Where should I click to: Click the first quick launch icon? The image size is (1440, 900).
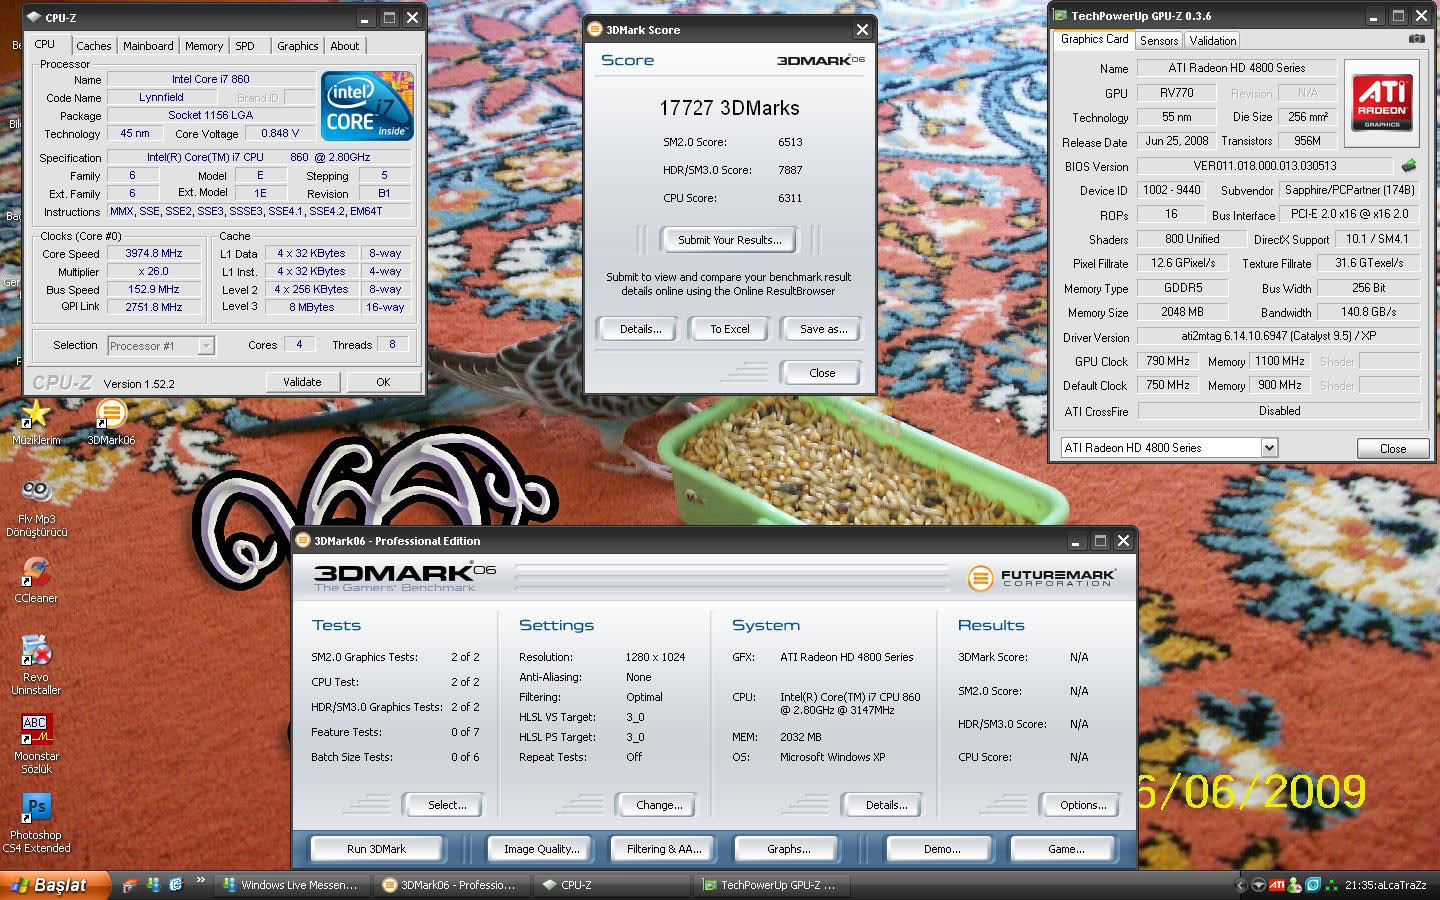[x=131, y=884]
